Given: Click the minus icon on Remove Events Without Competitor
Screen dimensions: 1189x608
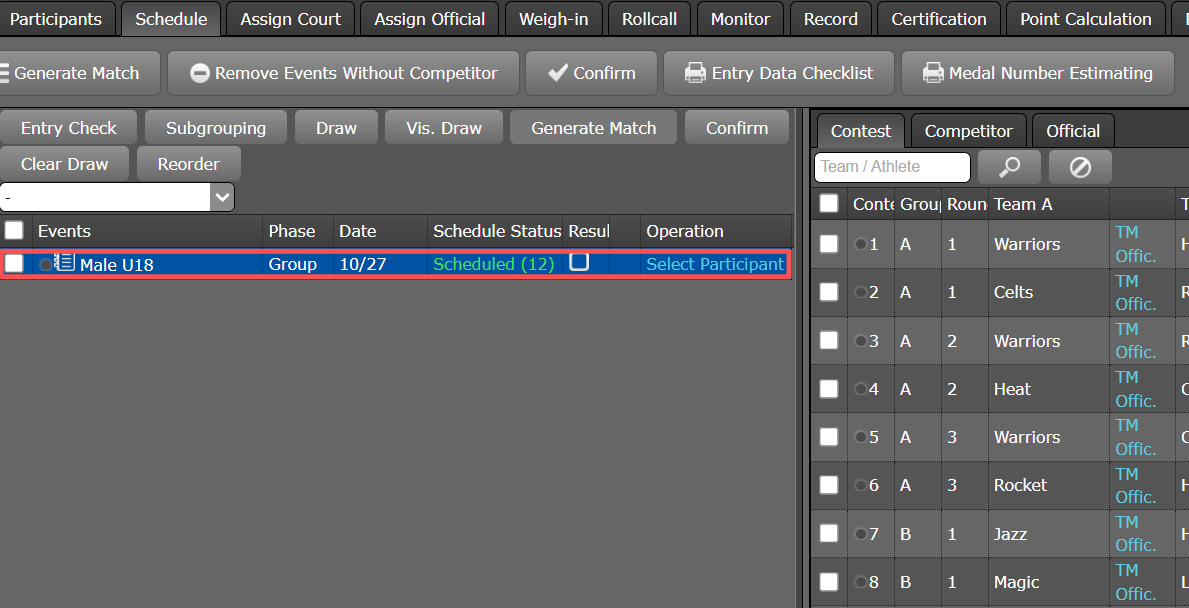Looking at the screenshot, I should [200, 73].
